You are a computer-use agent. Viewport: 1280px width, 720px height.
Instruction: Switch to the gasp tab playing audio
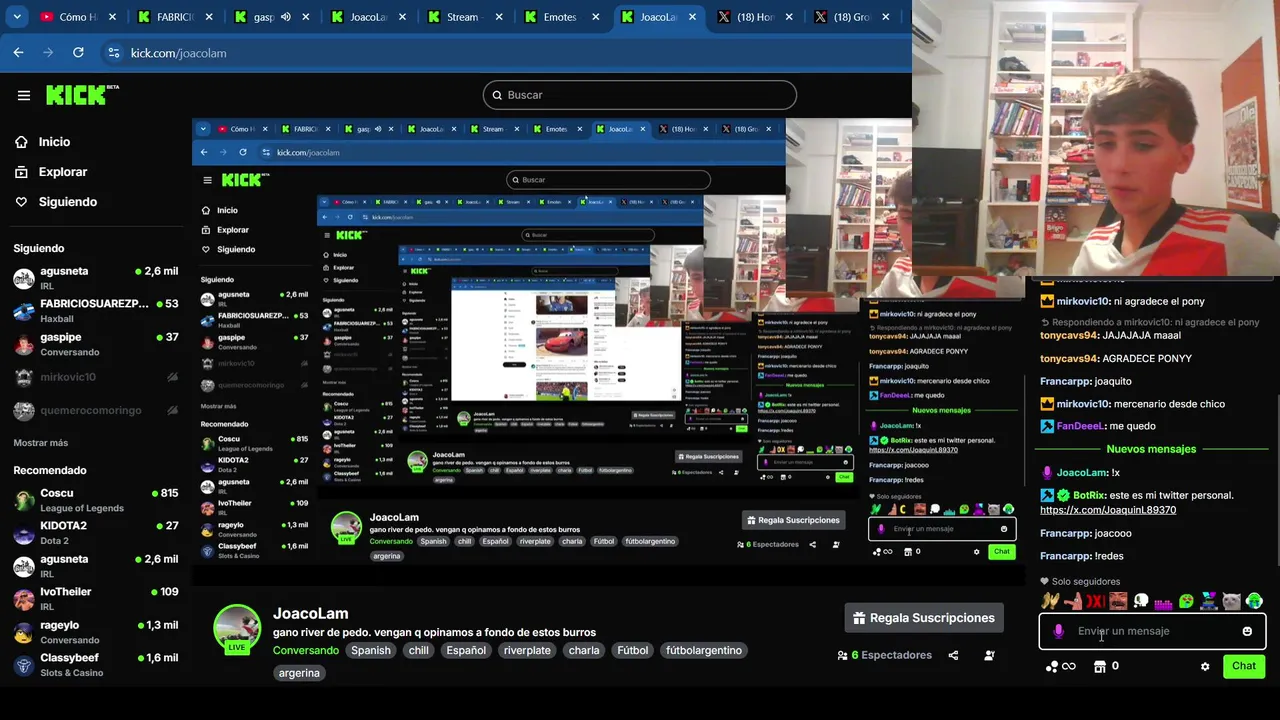click(270, 17)
